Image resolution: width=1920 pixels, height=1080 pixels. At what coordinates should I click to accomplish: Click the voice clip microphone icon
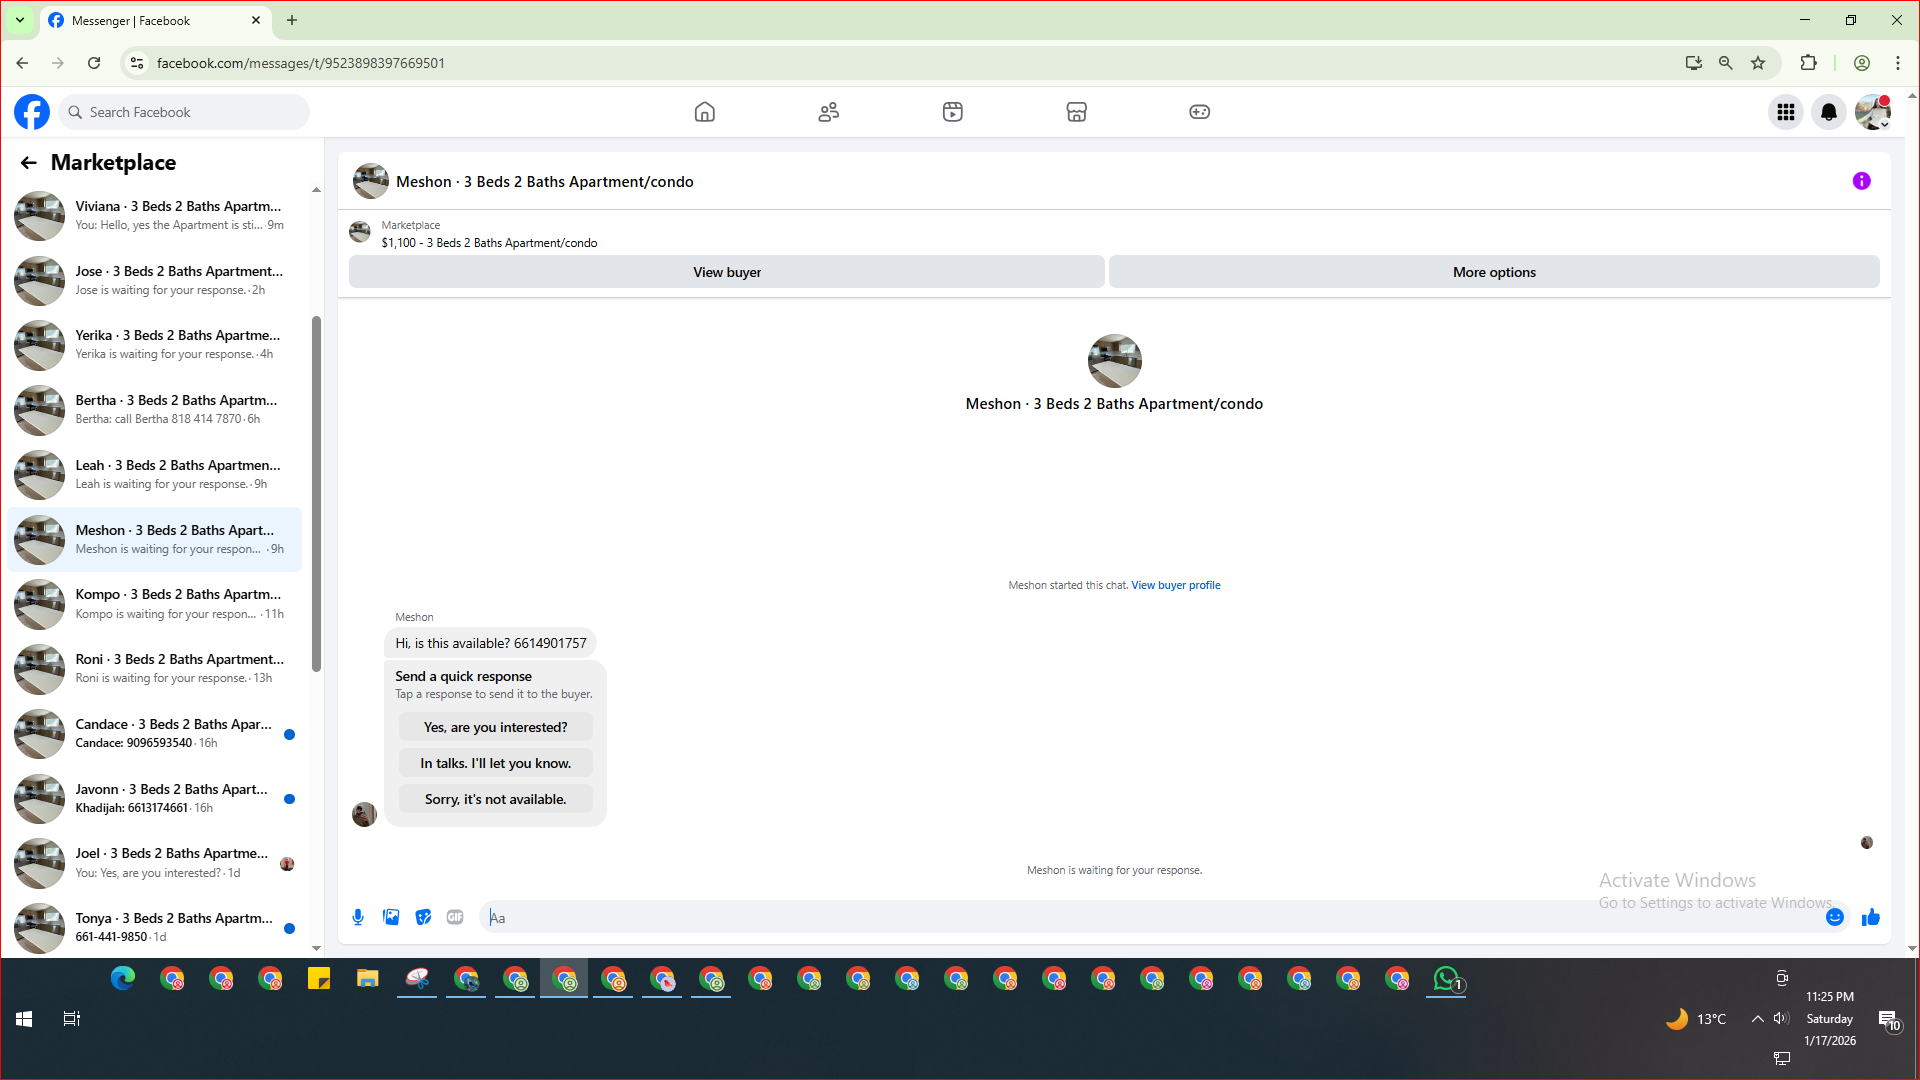(358, 917)
